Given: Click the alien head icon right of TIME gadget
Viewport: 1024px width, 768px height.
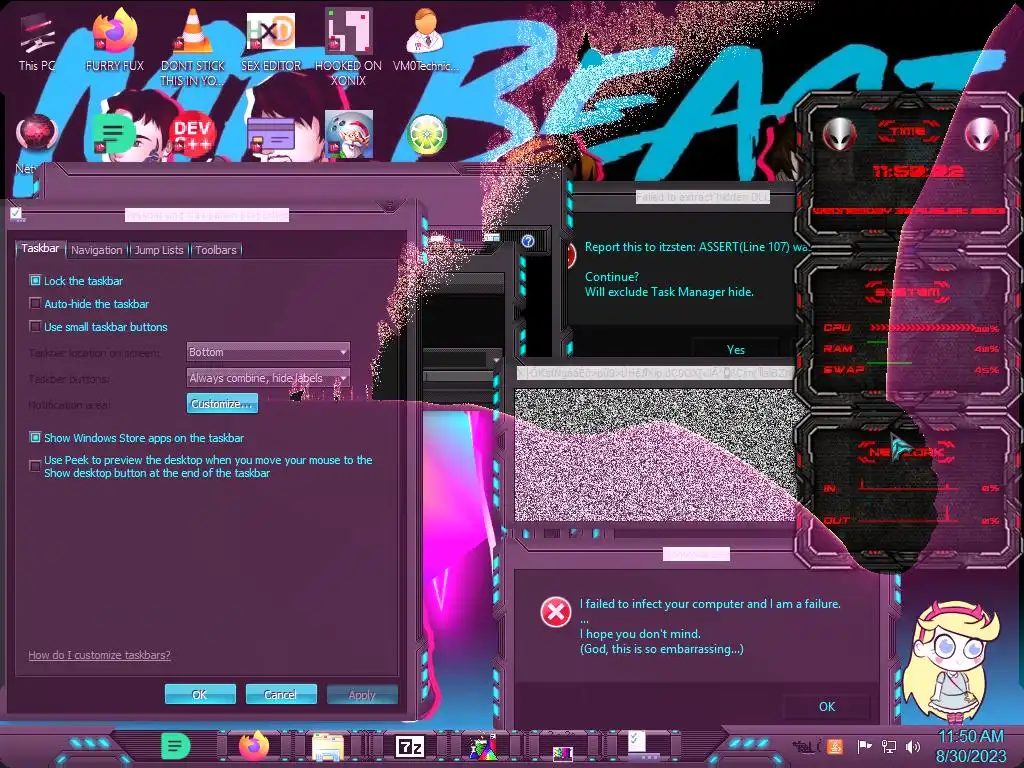Looking at the screenshot, I should click(x=981, y=134).
